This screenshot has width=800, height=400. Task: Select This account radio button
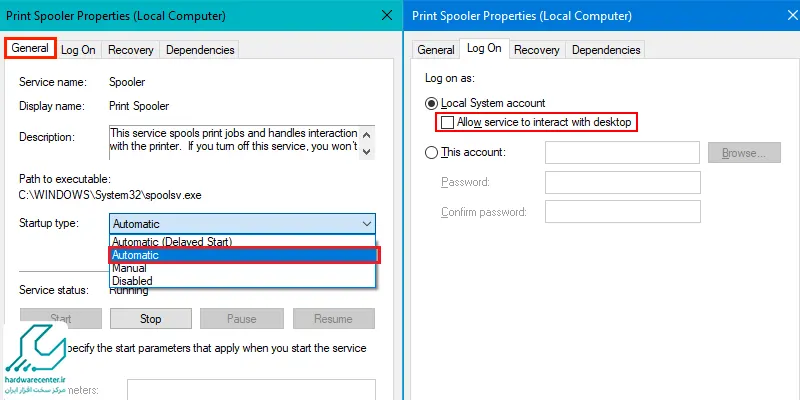pyautogui.click(x=432, y=153)
